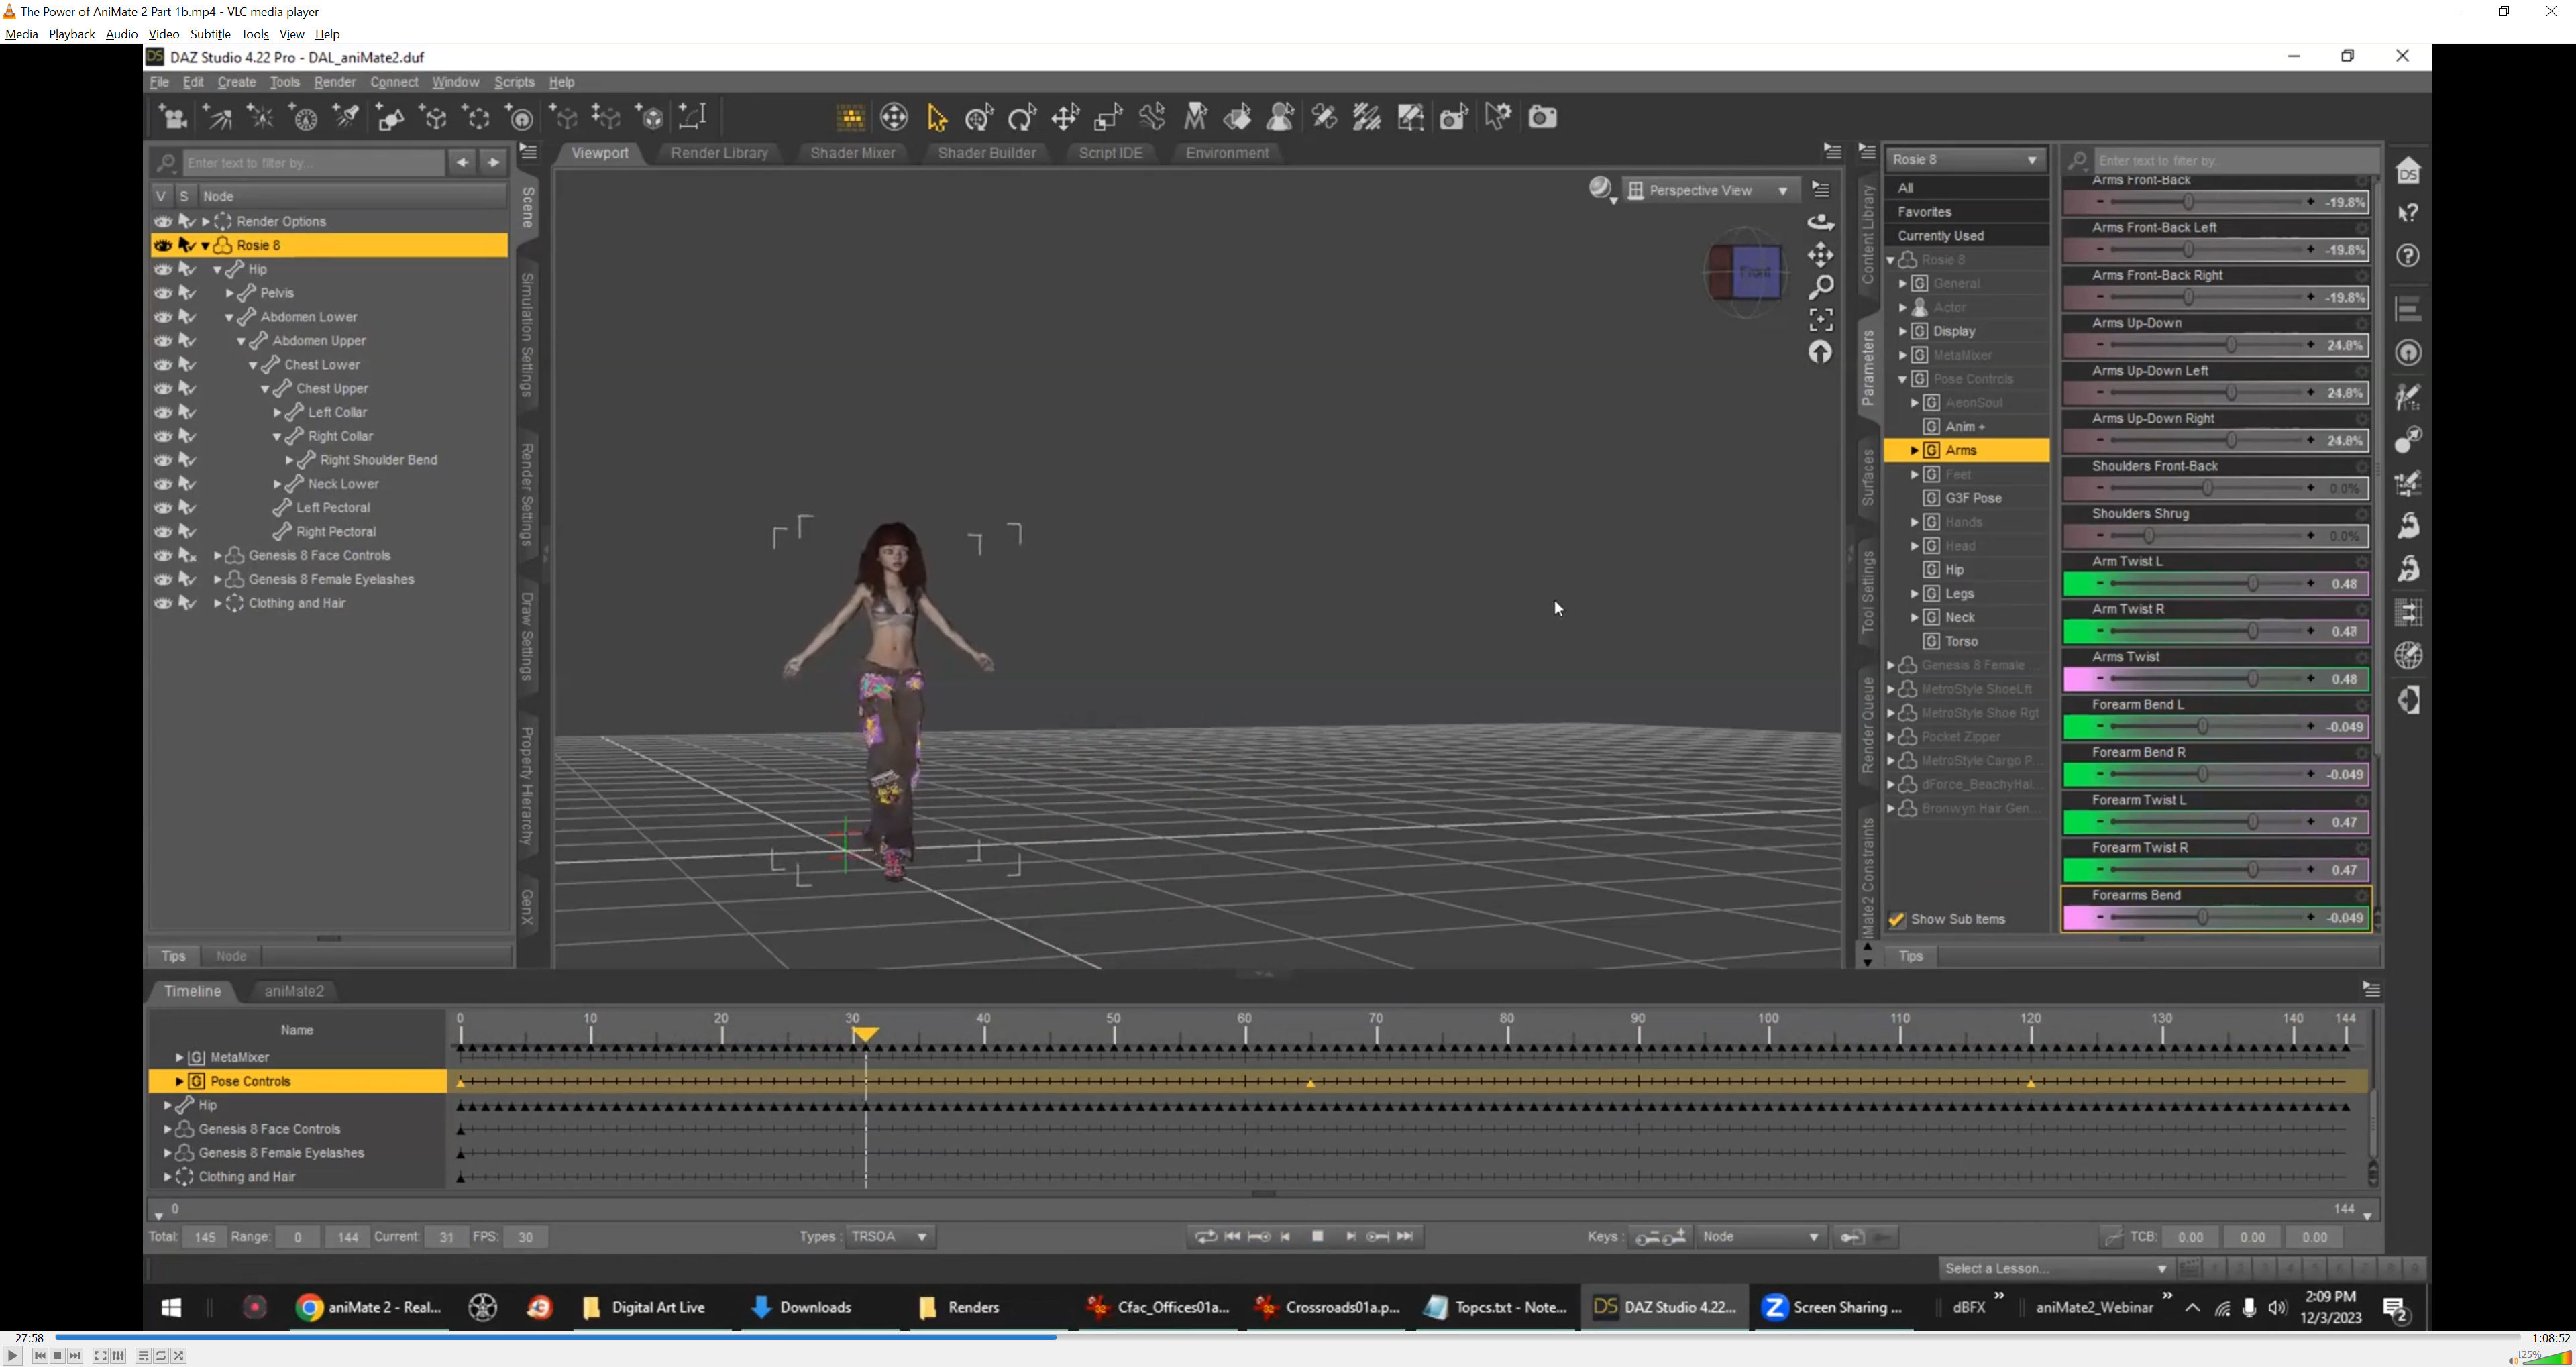Viewport: 2576px width, 1367px height.
Task: Select the Legs pose control group
Action: pos(1960,594)
